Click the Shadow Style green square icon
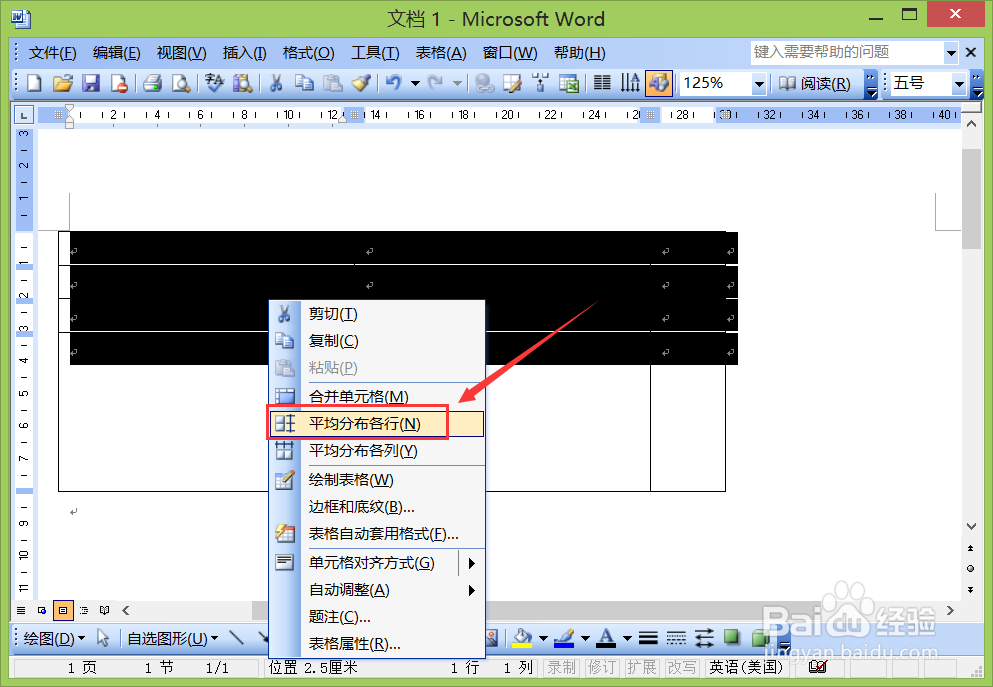This screenshot has width=993, height=687. pyautogui.click(x=731, y=637)
